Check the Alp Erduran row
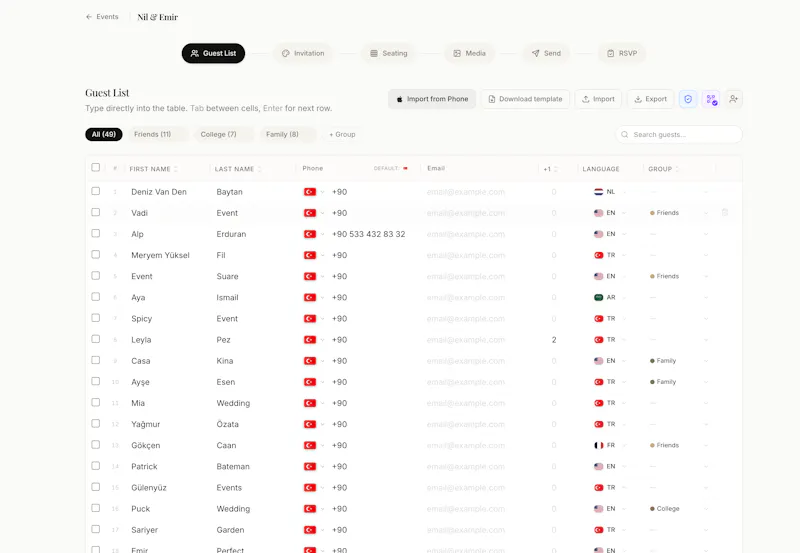The image size is (800, 553). 95,233
